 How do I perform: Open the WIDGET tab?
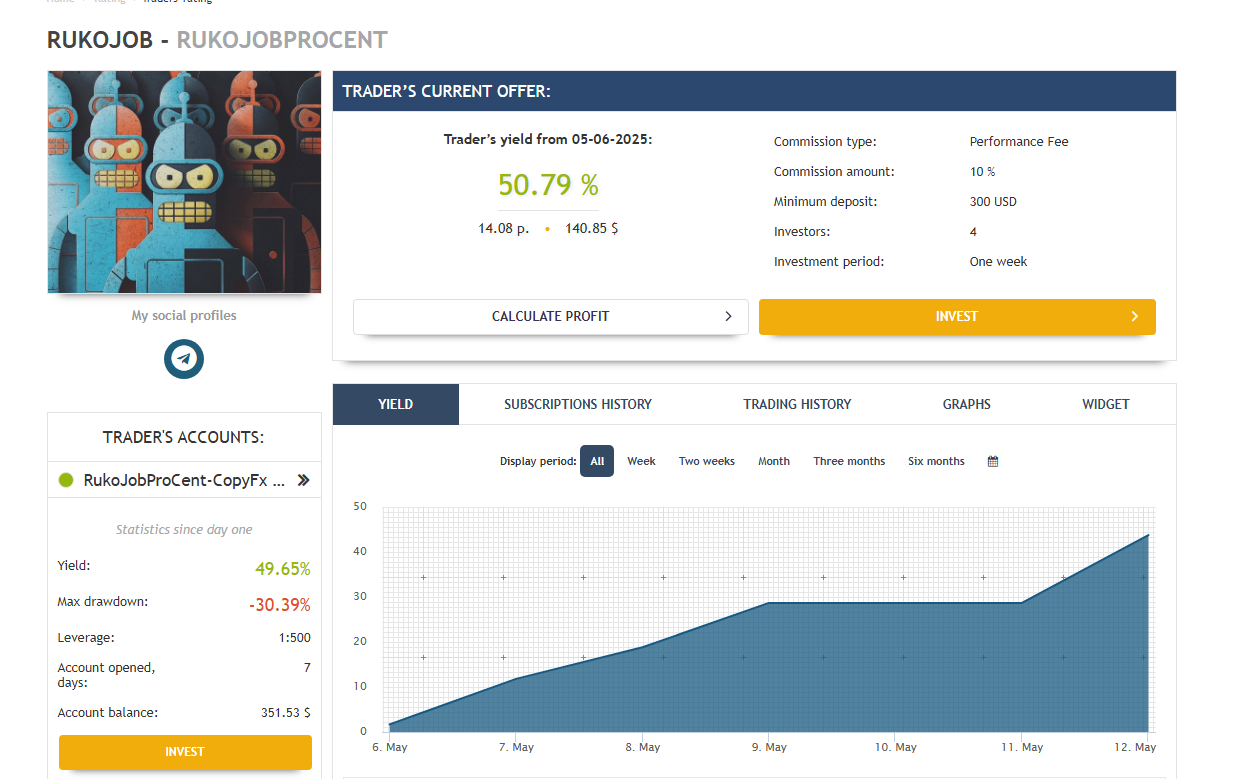1106,404
